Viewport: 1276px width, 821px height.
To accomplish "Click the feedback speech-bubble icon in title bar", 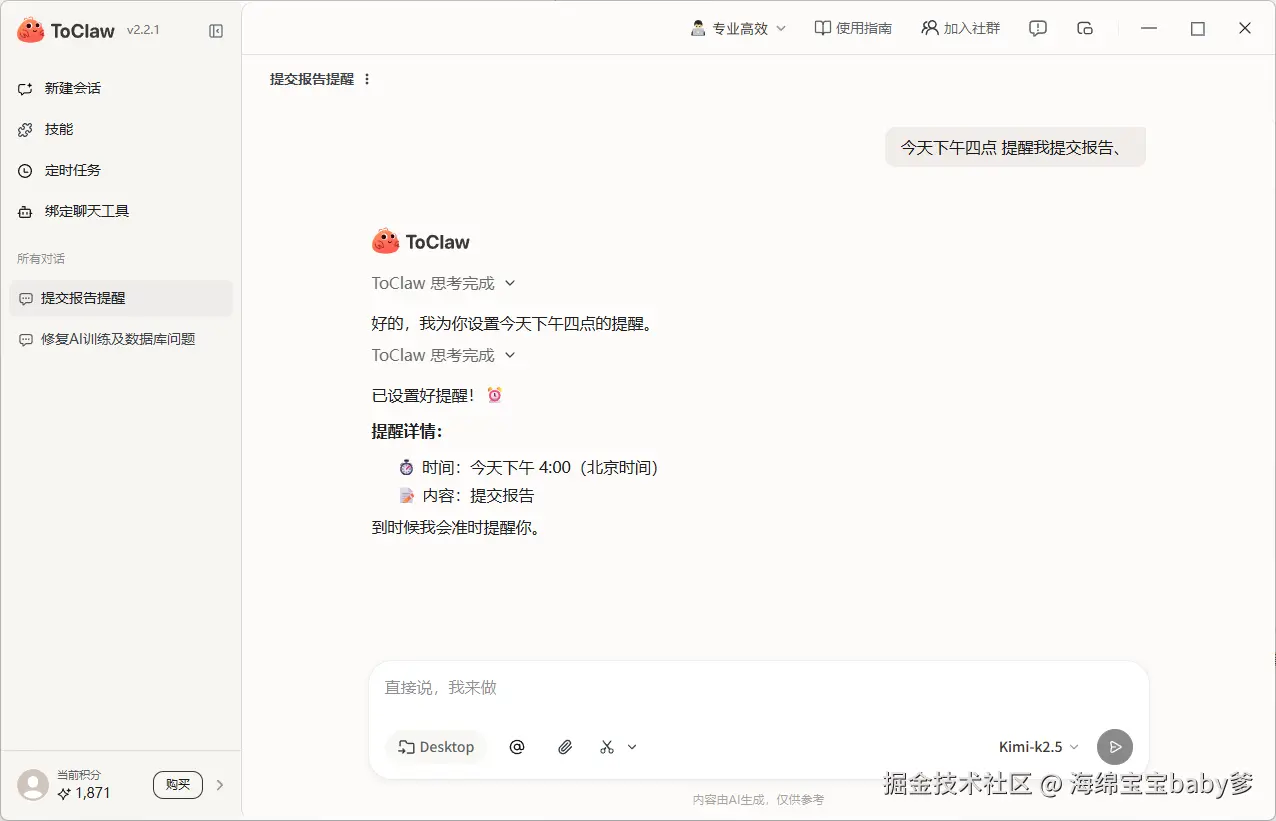I will point(1038,28).
